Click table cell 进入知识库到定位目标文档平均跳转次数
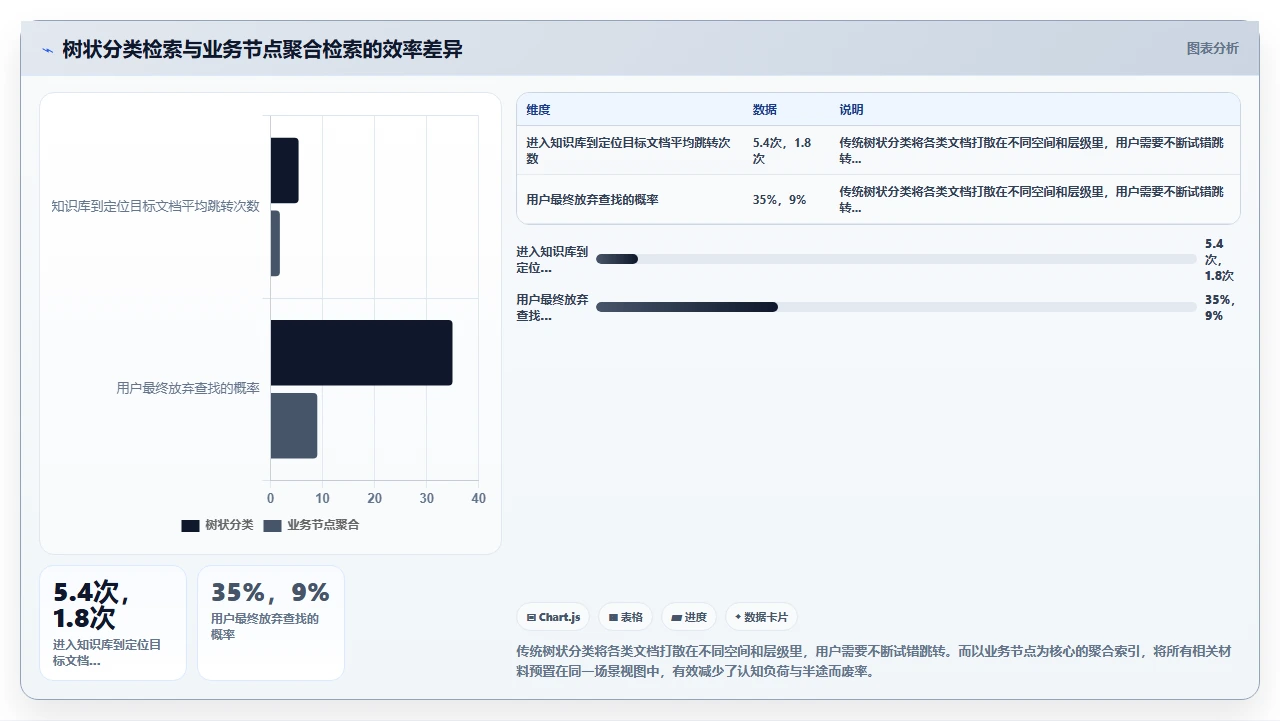 pyautogui.click(x=629, y=151)
